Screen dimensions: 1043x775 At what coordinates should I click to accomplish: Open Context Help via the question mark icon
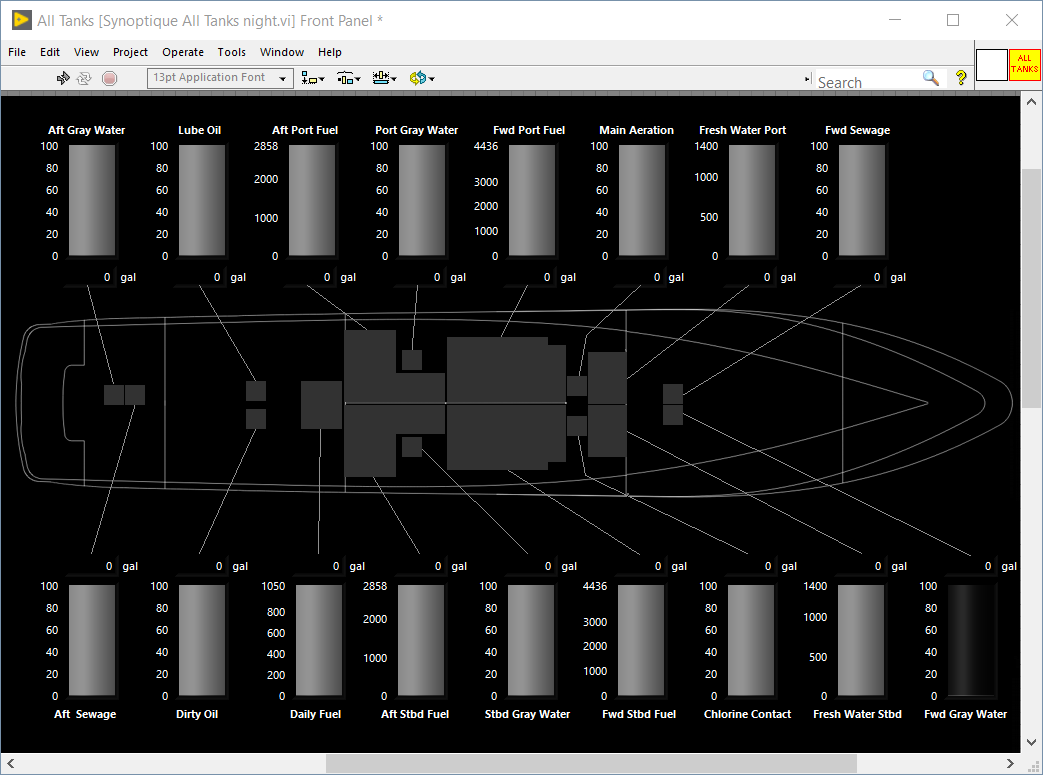[961, 77]
